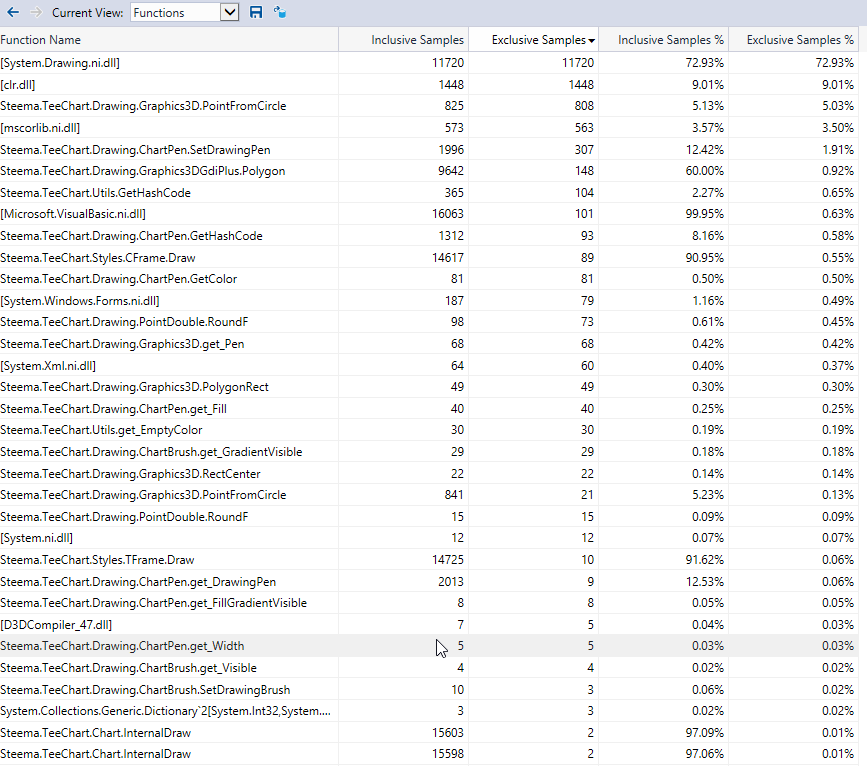Image resolution: width=867 pixels, height=766 pixels.
Task: Select the Styles.TFrame.Draw function row
Action: coord(429,560)
